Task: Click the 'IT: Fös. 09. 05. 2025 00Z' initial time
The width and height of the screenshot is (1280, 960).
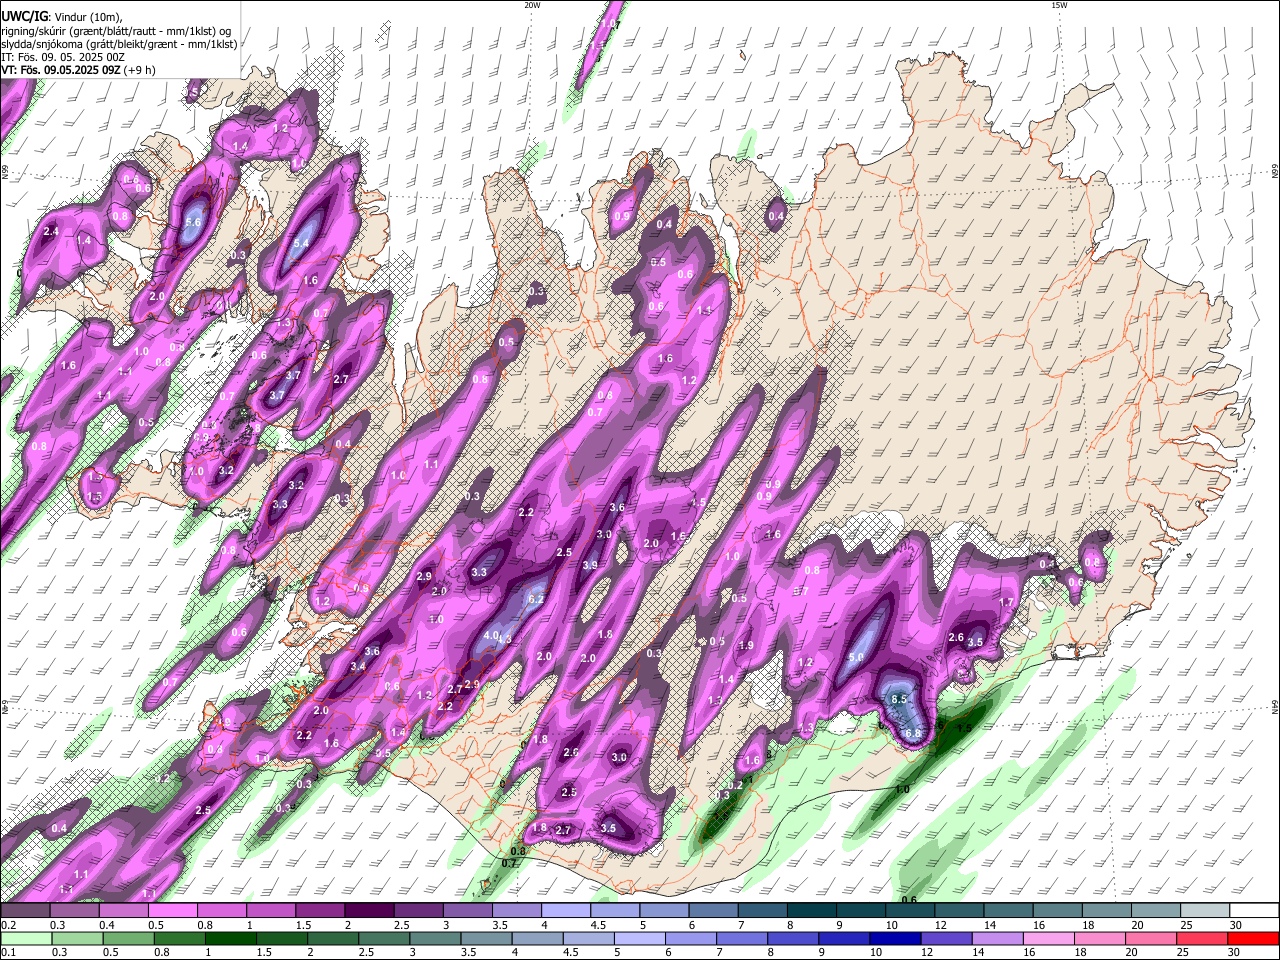Action: (63, 57)
